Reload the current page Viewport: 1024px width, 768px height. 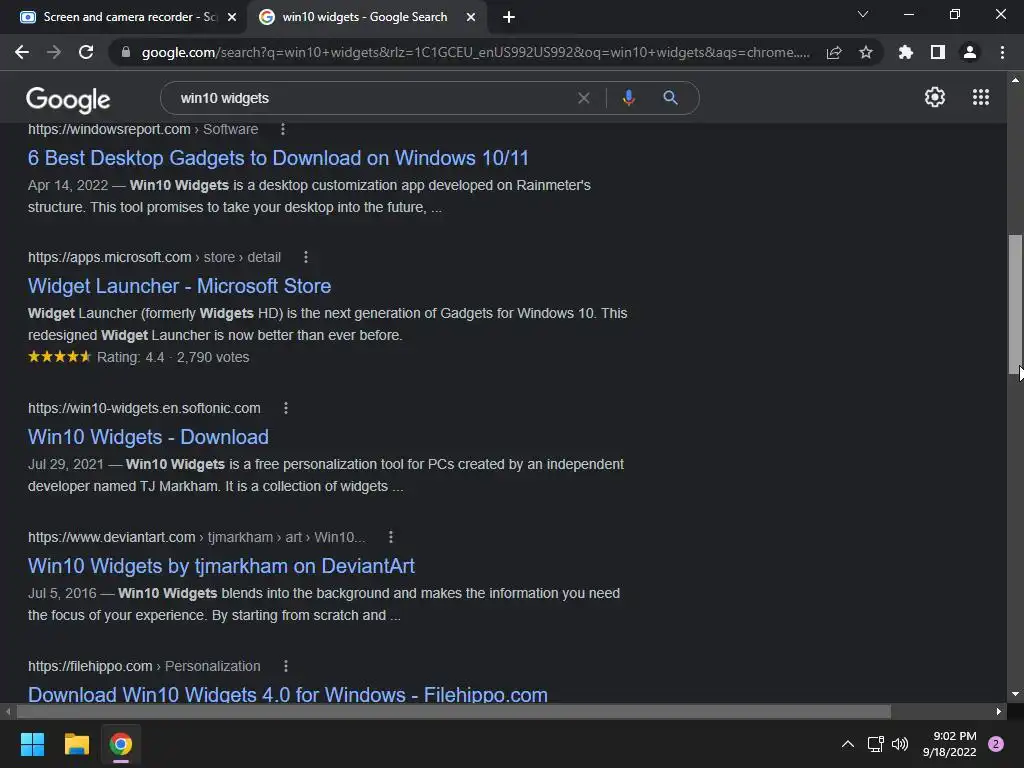point(86,52)
